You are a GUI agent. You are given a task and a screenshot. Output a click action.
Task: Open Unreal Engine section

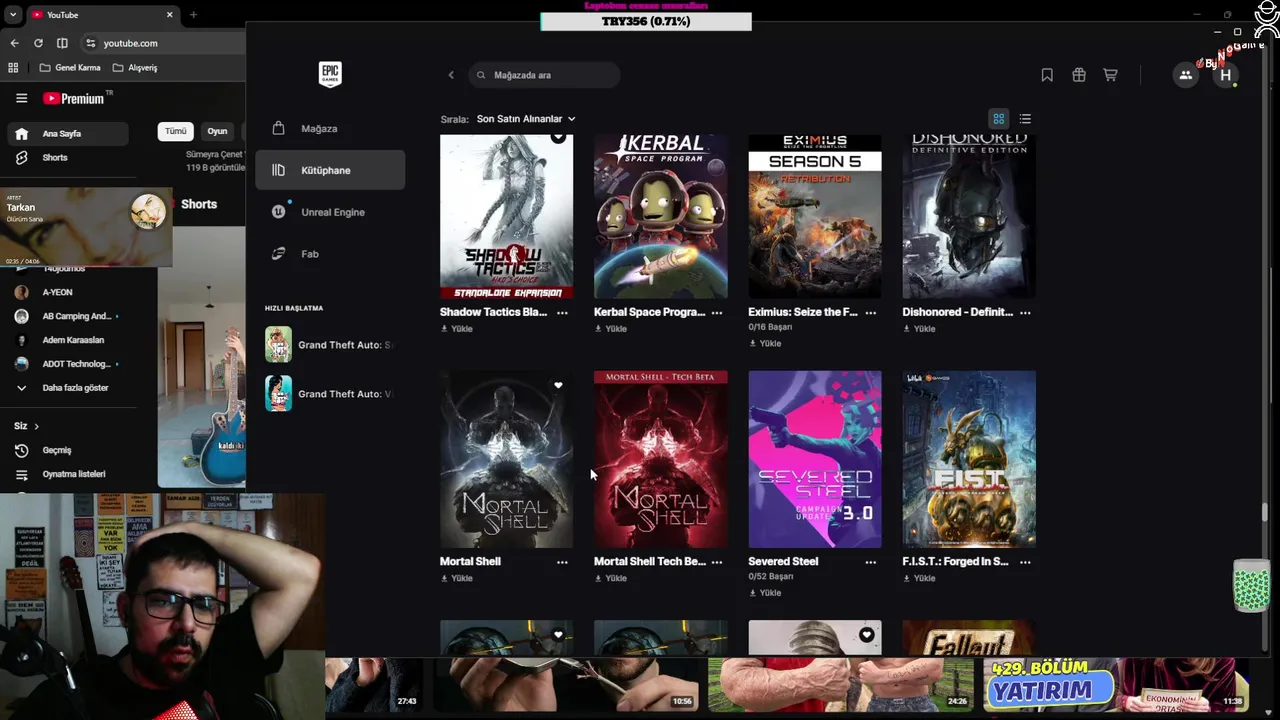(x=330, y=212)
